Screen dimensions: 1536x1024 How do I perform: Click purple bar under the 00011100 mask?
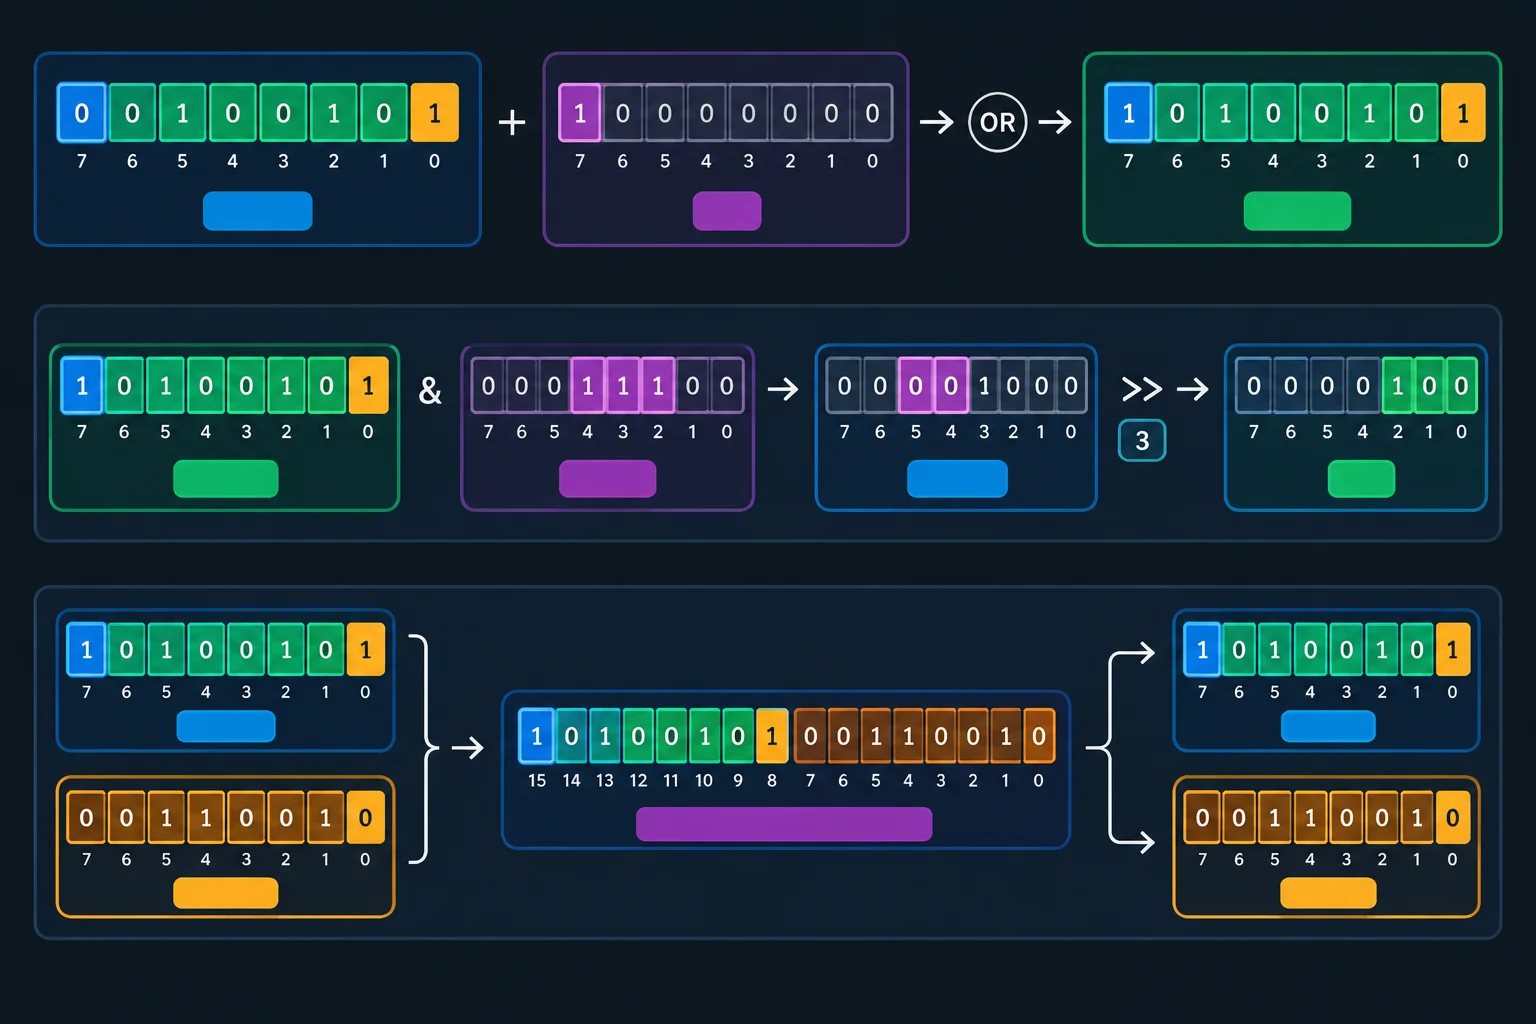(607, 479)
